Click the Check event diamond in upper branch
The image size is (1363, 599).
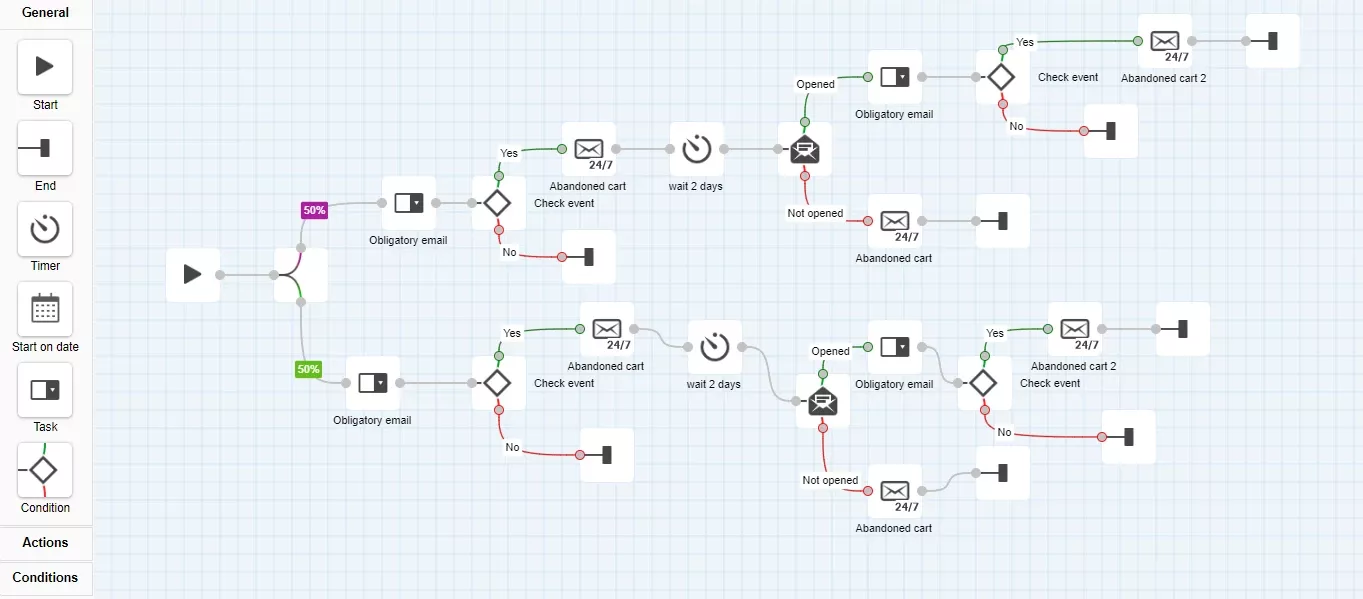[x=498, y=203]
